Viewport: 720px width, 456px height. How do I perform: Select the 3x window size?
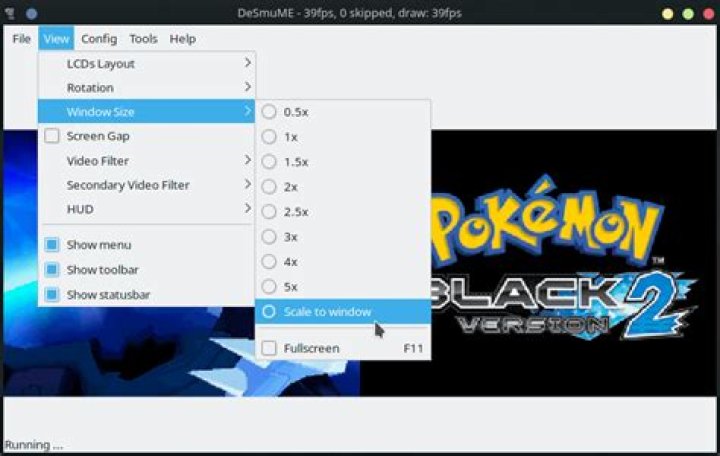[x=343, y=237]
